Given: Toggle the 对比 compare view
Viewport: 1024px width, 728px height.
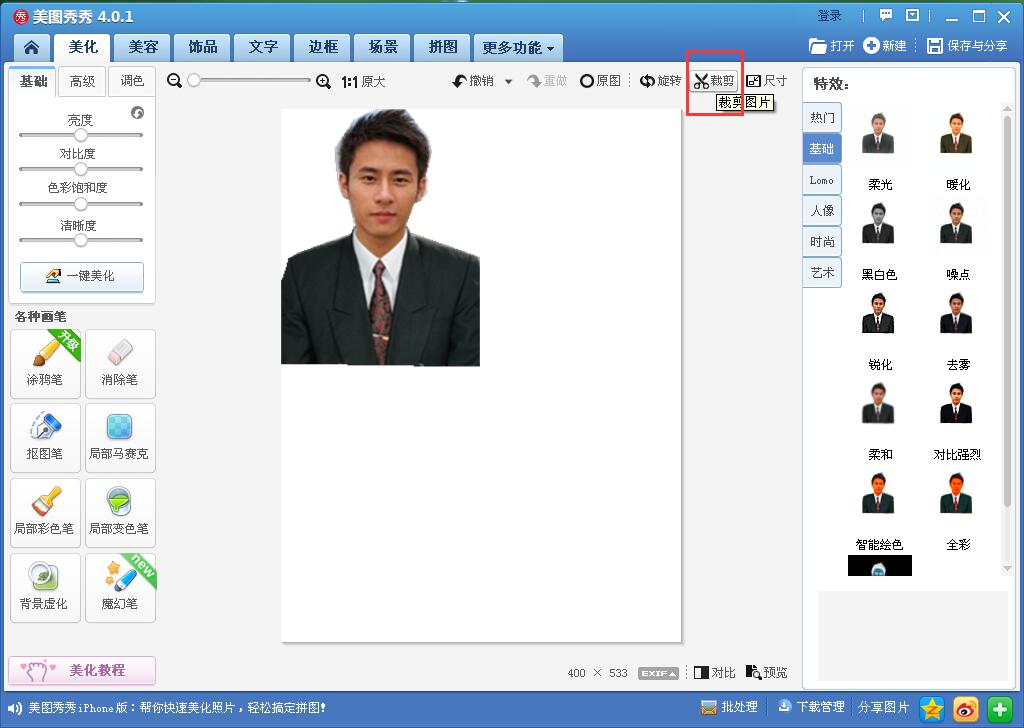Looking at the screenshot, I should pos(714,672).
